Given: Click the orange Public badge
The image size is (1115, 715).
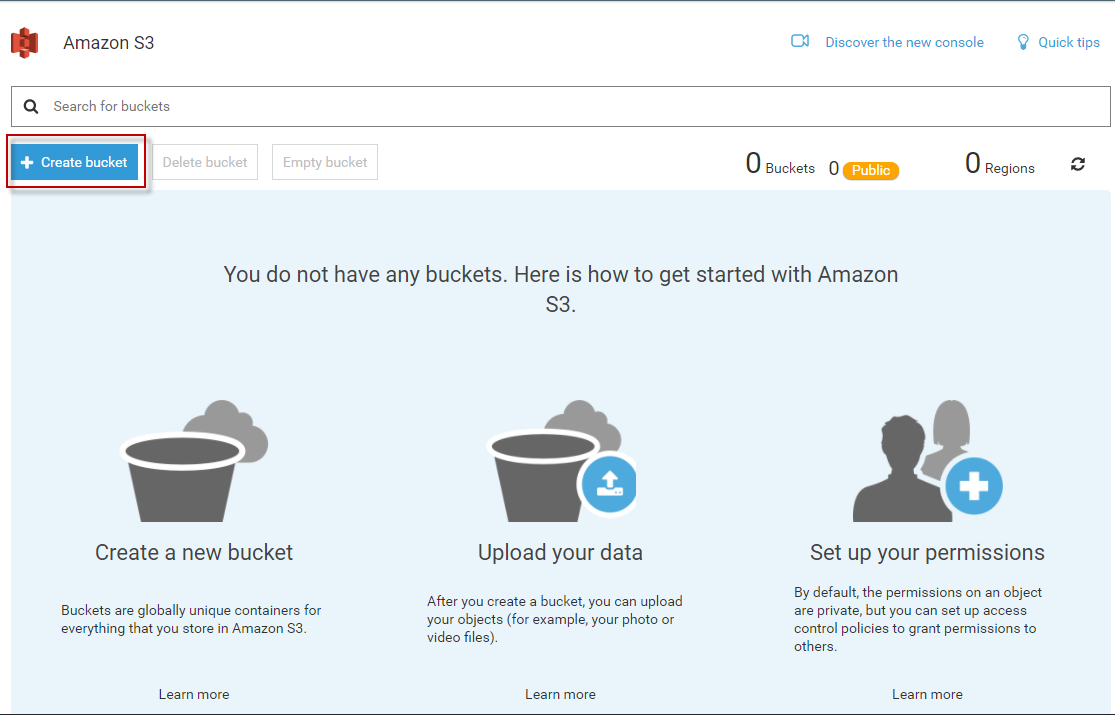Looking at the screenshot, I should click(871, 170).
